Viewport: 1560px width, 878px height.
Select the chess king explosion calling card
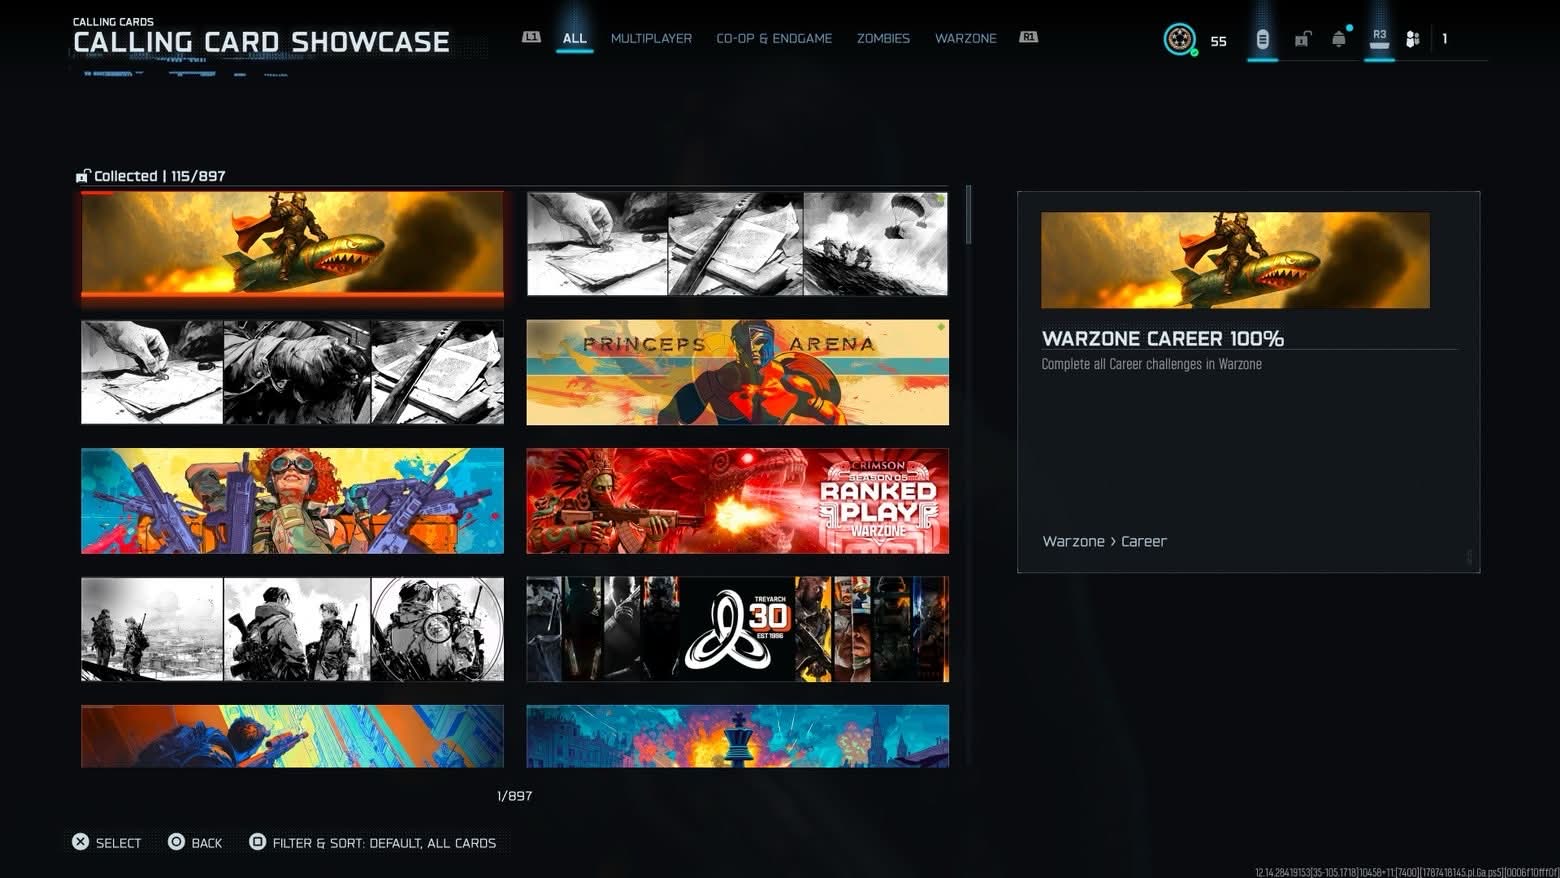coord(737,736)
